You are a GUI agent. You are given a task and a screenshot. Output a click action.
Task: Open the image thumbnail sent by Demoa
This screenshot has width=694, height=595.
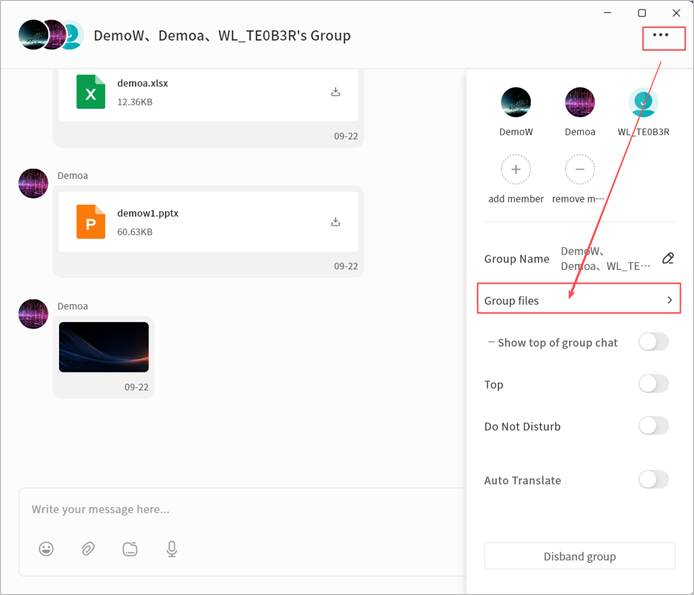pyautogui.click(x=104, y=347)
